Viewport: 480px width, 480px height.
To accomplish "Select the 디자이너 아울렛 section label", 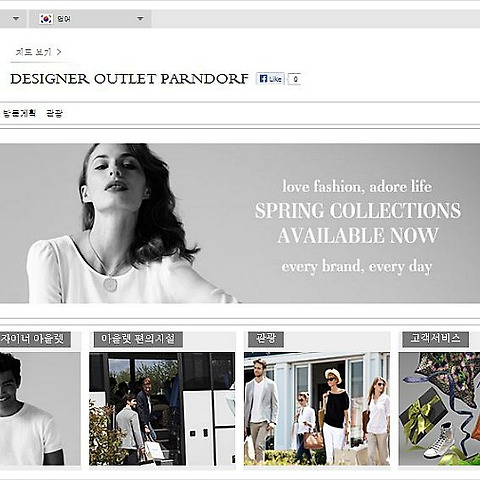I will coord(35,339).
